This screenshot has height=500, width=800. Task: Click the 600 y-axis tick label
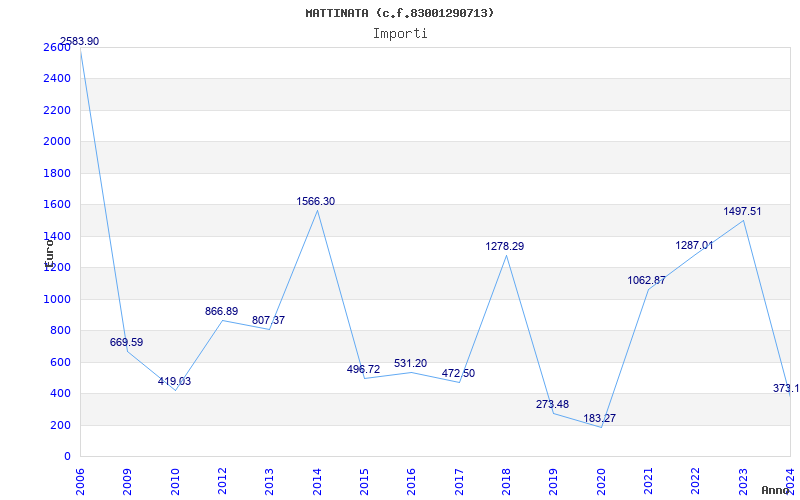pyautogui.click(x=60, y=362)
